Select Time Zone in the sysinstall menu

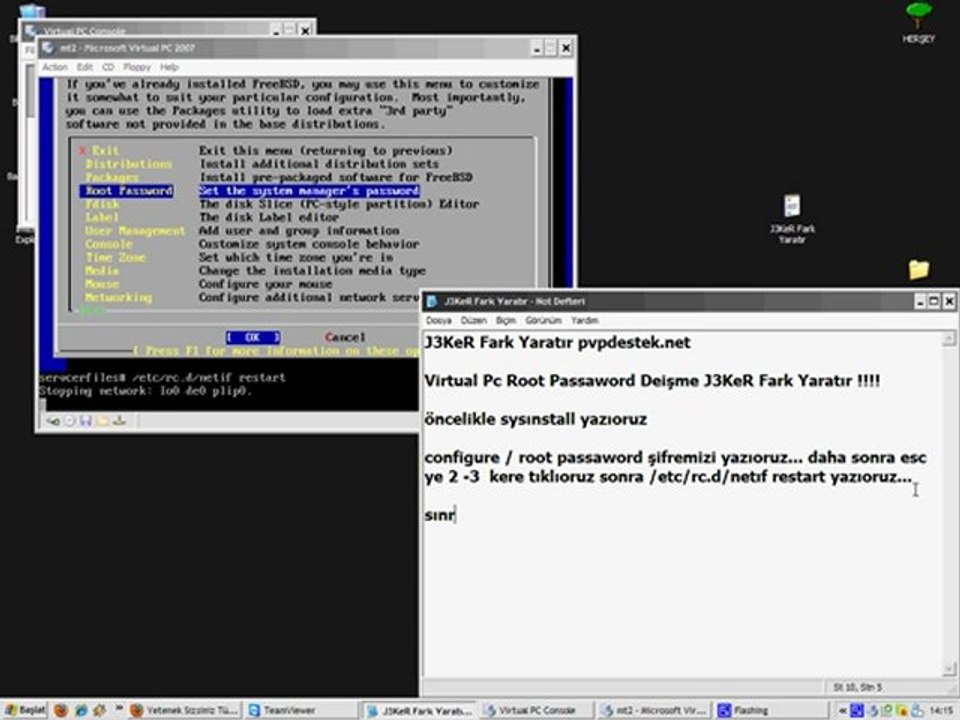[x=115, y=258]
